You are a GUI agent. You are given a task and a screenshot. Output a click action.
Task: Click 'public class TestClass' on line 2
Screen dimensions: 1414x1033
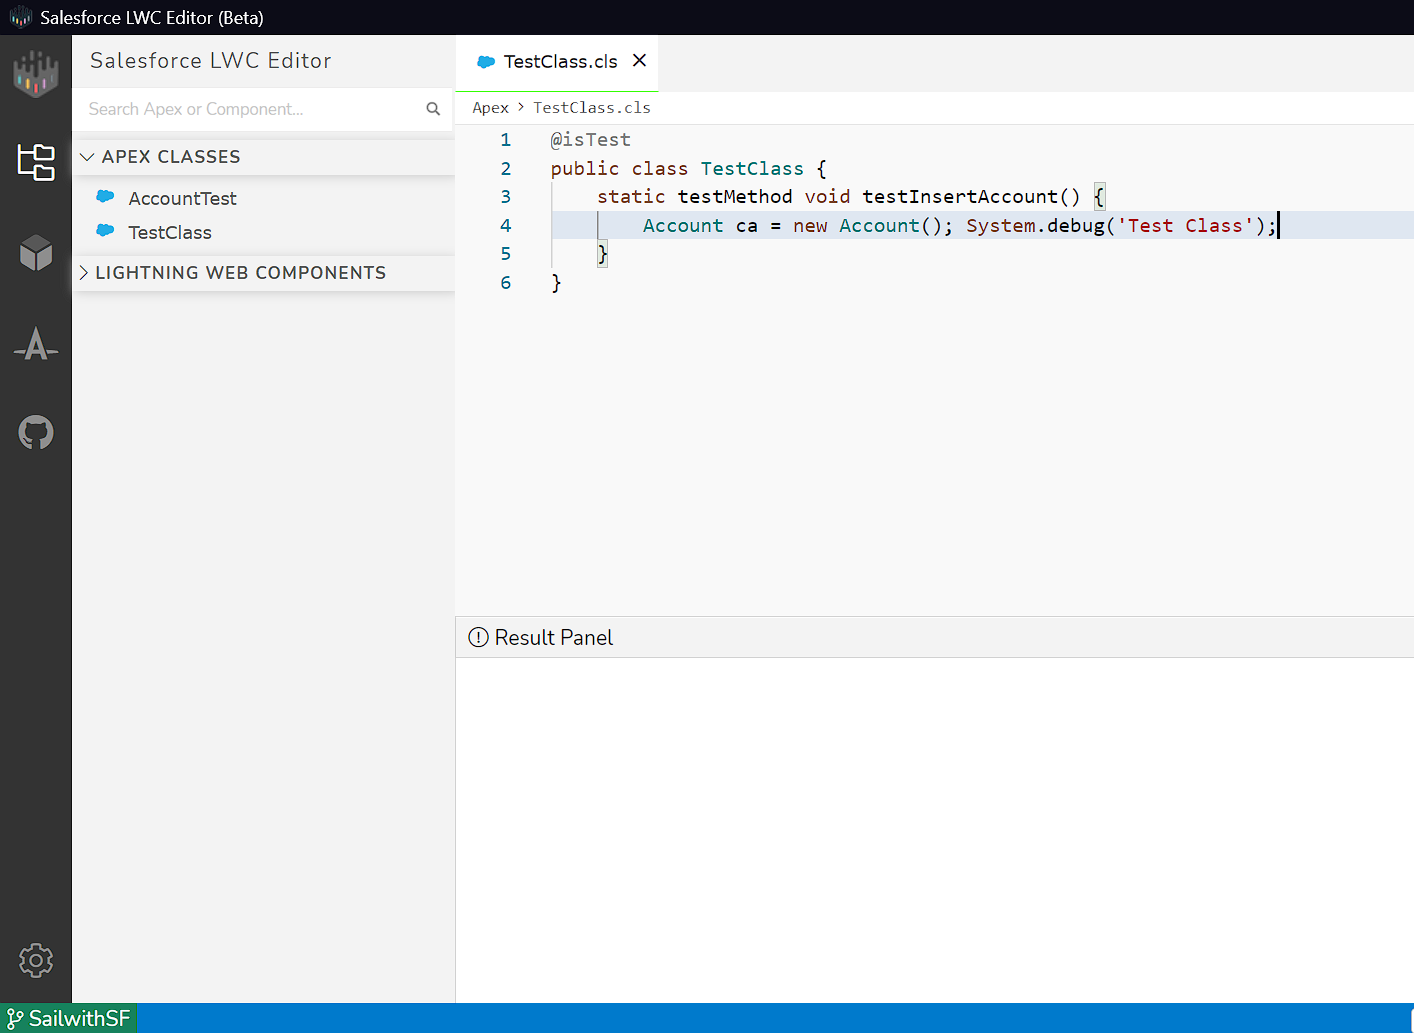pos(677,169)
